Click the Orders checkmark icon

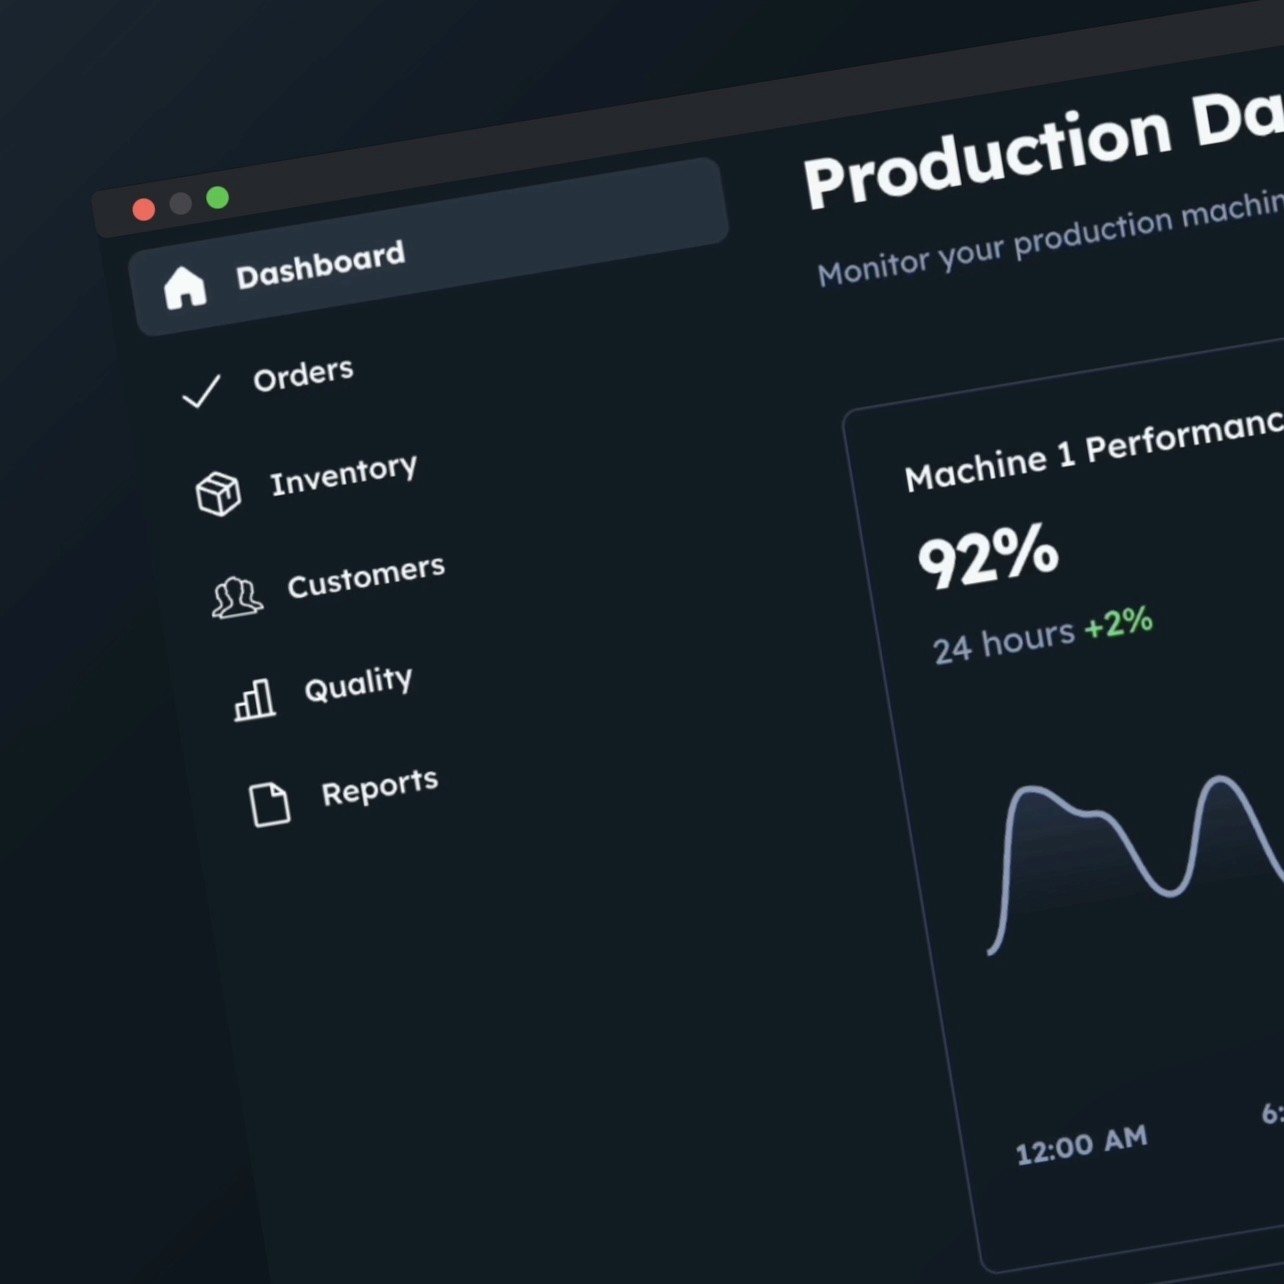click(x=201, y=391)
